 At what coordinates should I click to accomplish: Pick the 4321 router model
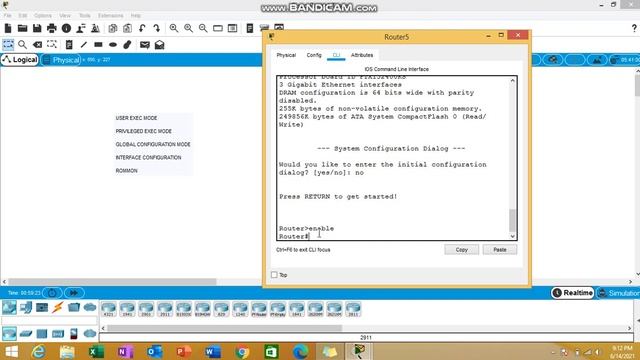pyautogui.click(x=109, y=309)
